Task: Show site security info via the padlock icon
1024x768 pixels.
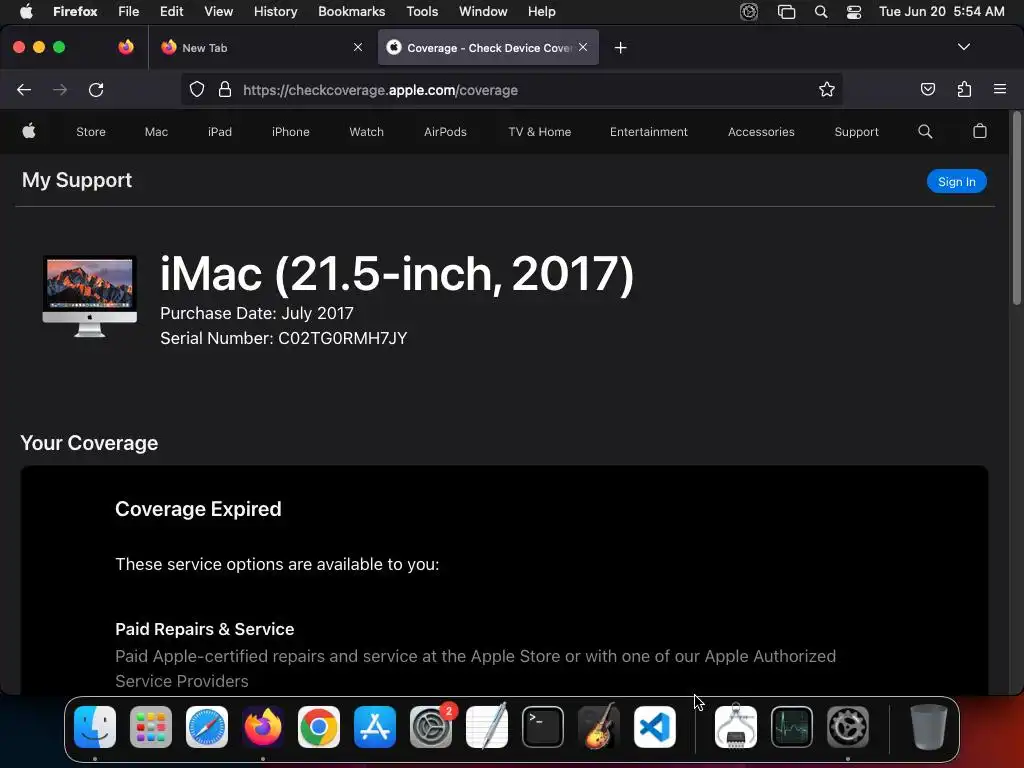Action: pyautogui.click(x=225, y=89)
